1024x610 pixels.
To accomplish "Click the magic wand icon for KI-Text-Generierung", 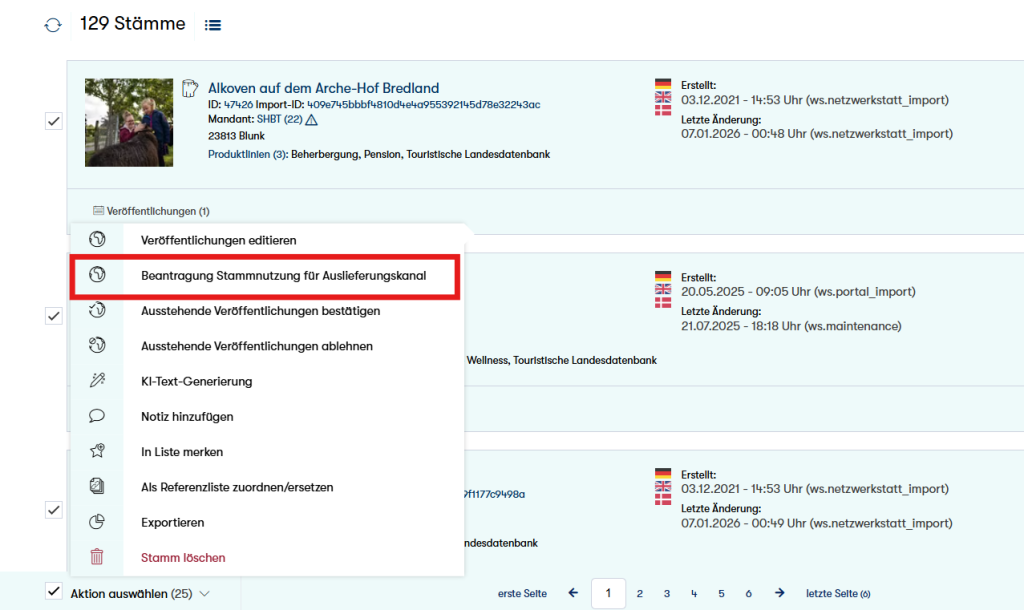I will pyautogui.click(x=97, y=381).
